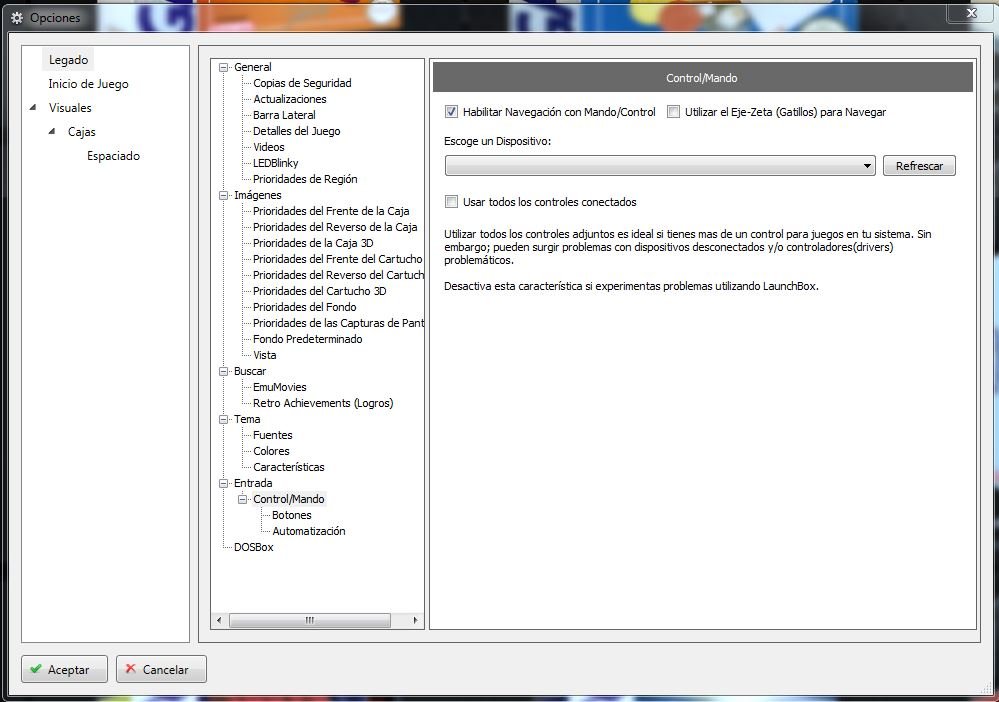
Task: Open Prioridades del Cartucho 3D
Action: (x=319, y=290)
